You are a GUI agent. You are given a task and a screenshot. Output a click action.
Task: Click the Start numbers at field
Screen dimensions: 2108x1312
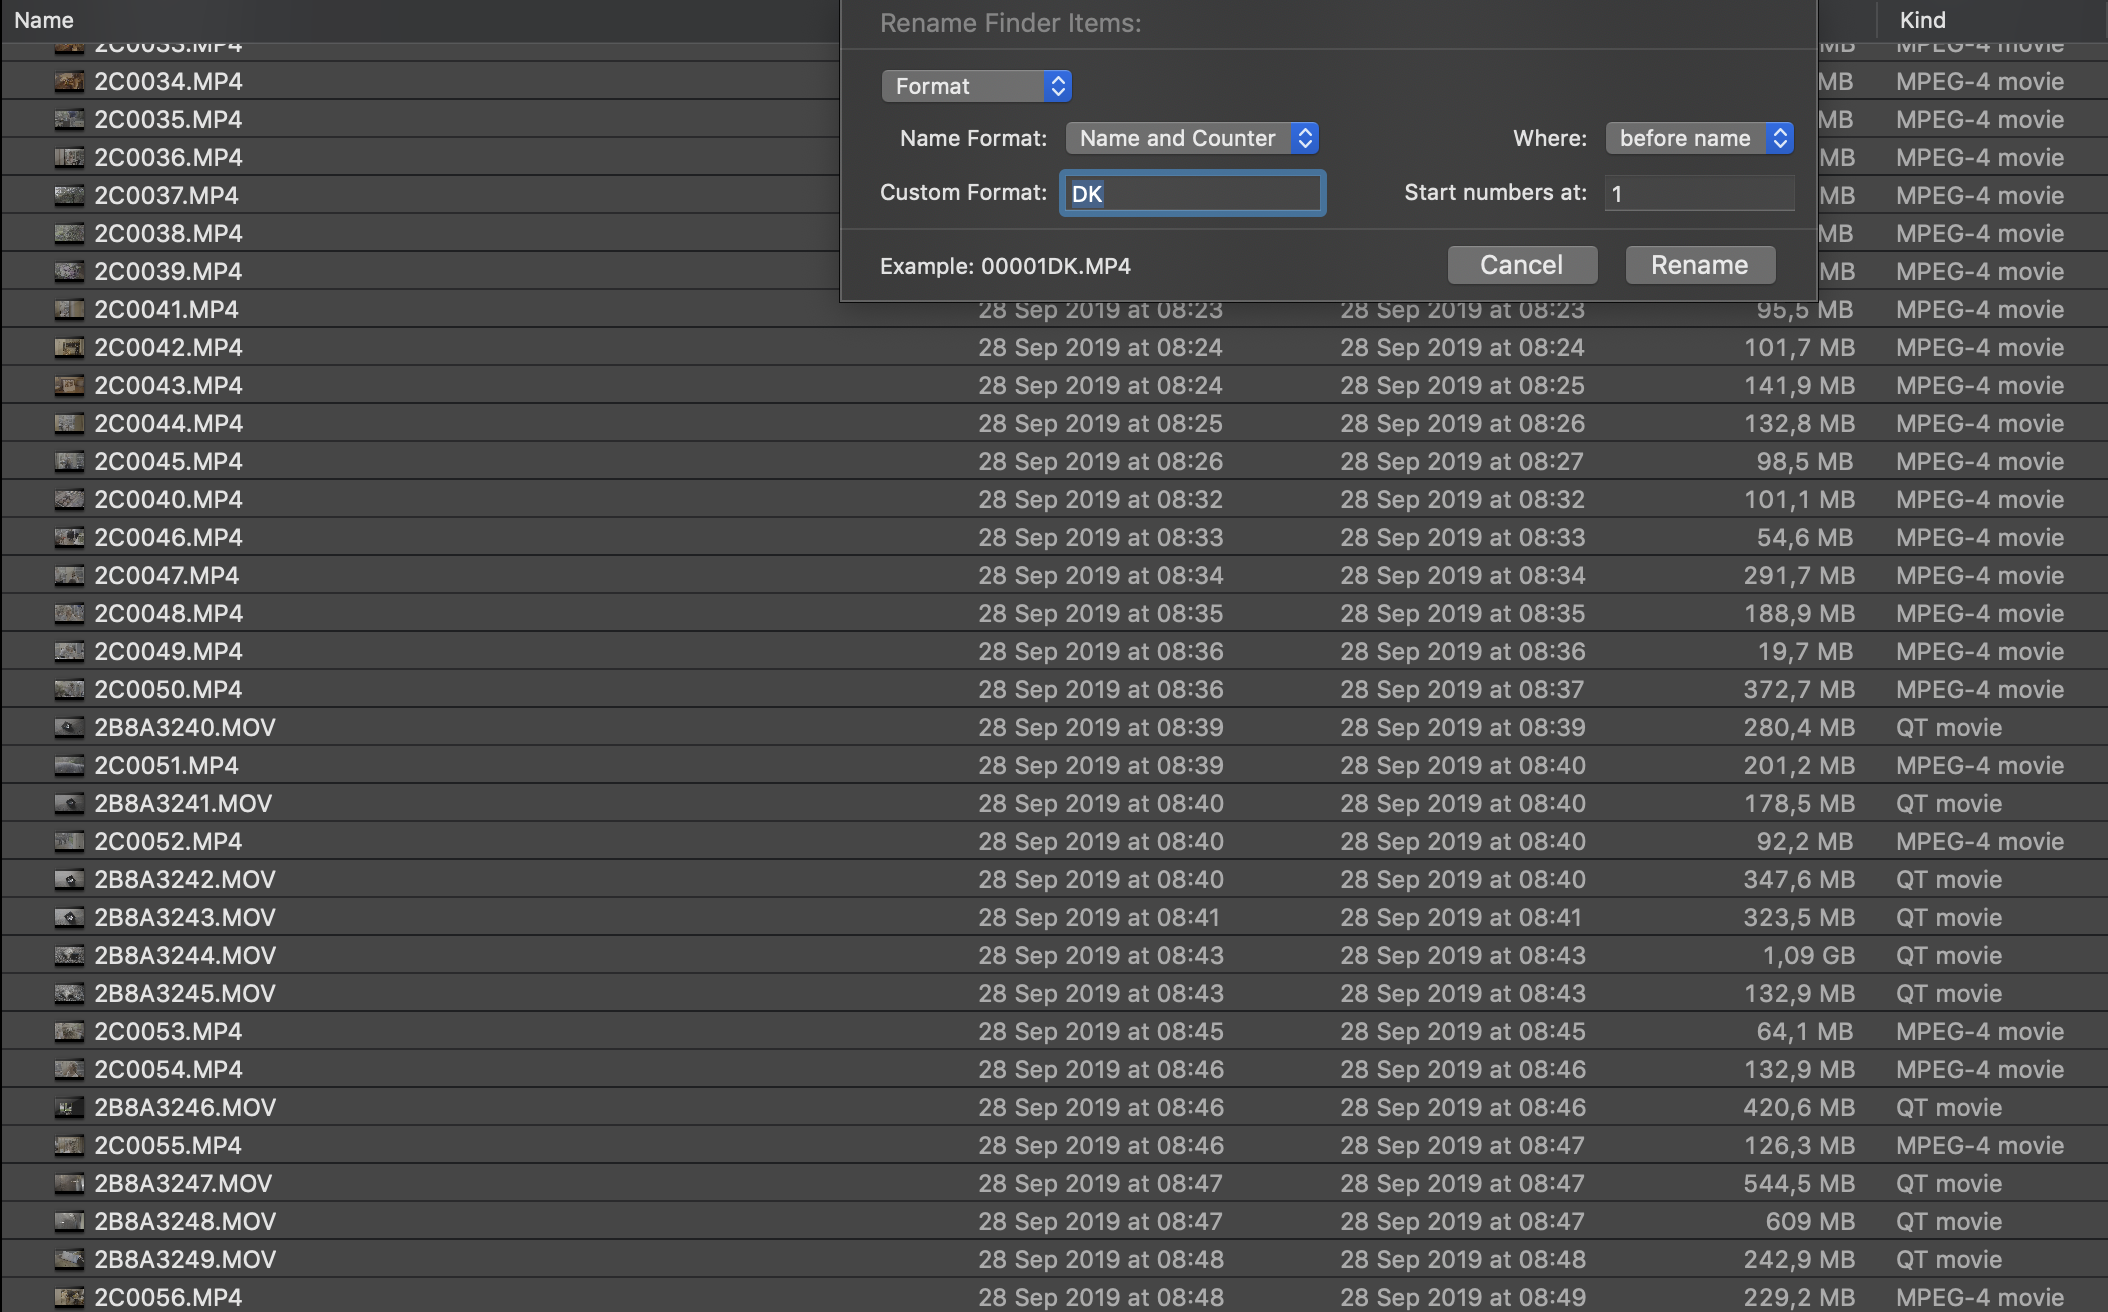point(1698,193)
